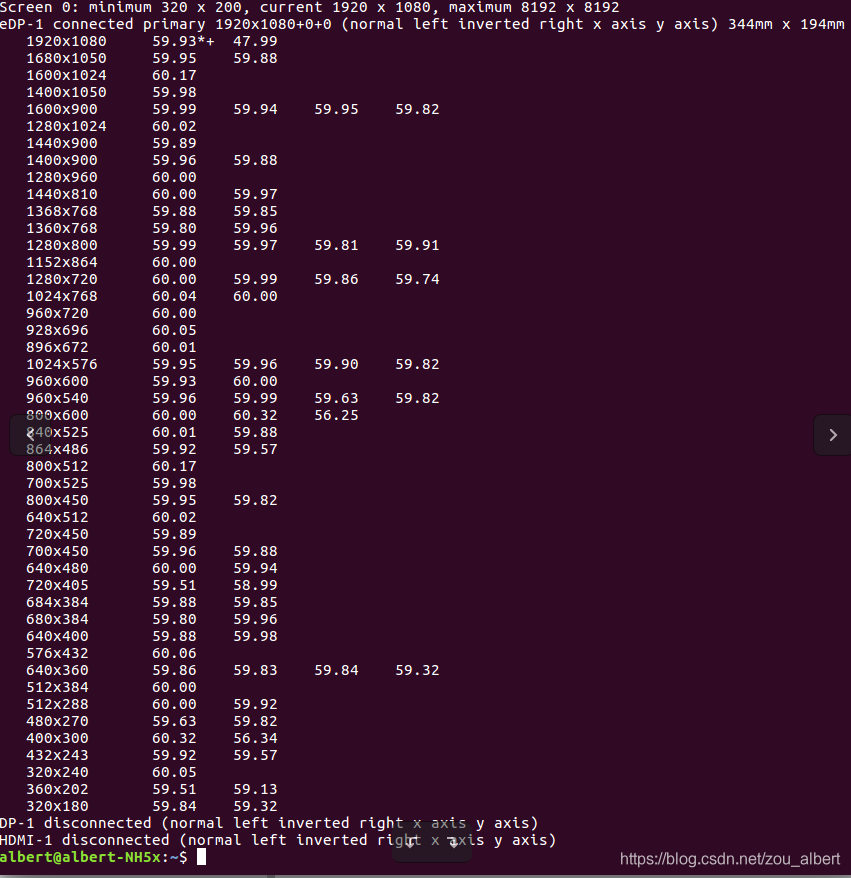Screen dimensions: 851x878
Task: Select the 640x480 resolution entry
Action: [x=57, y=568]
